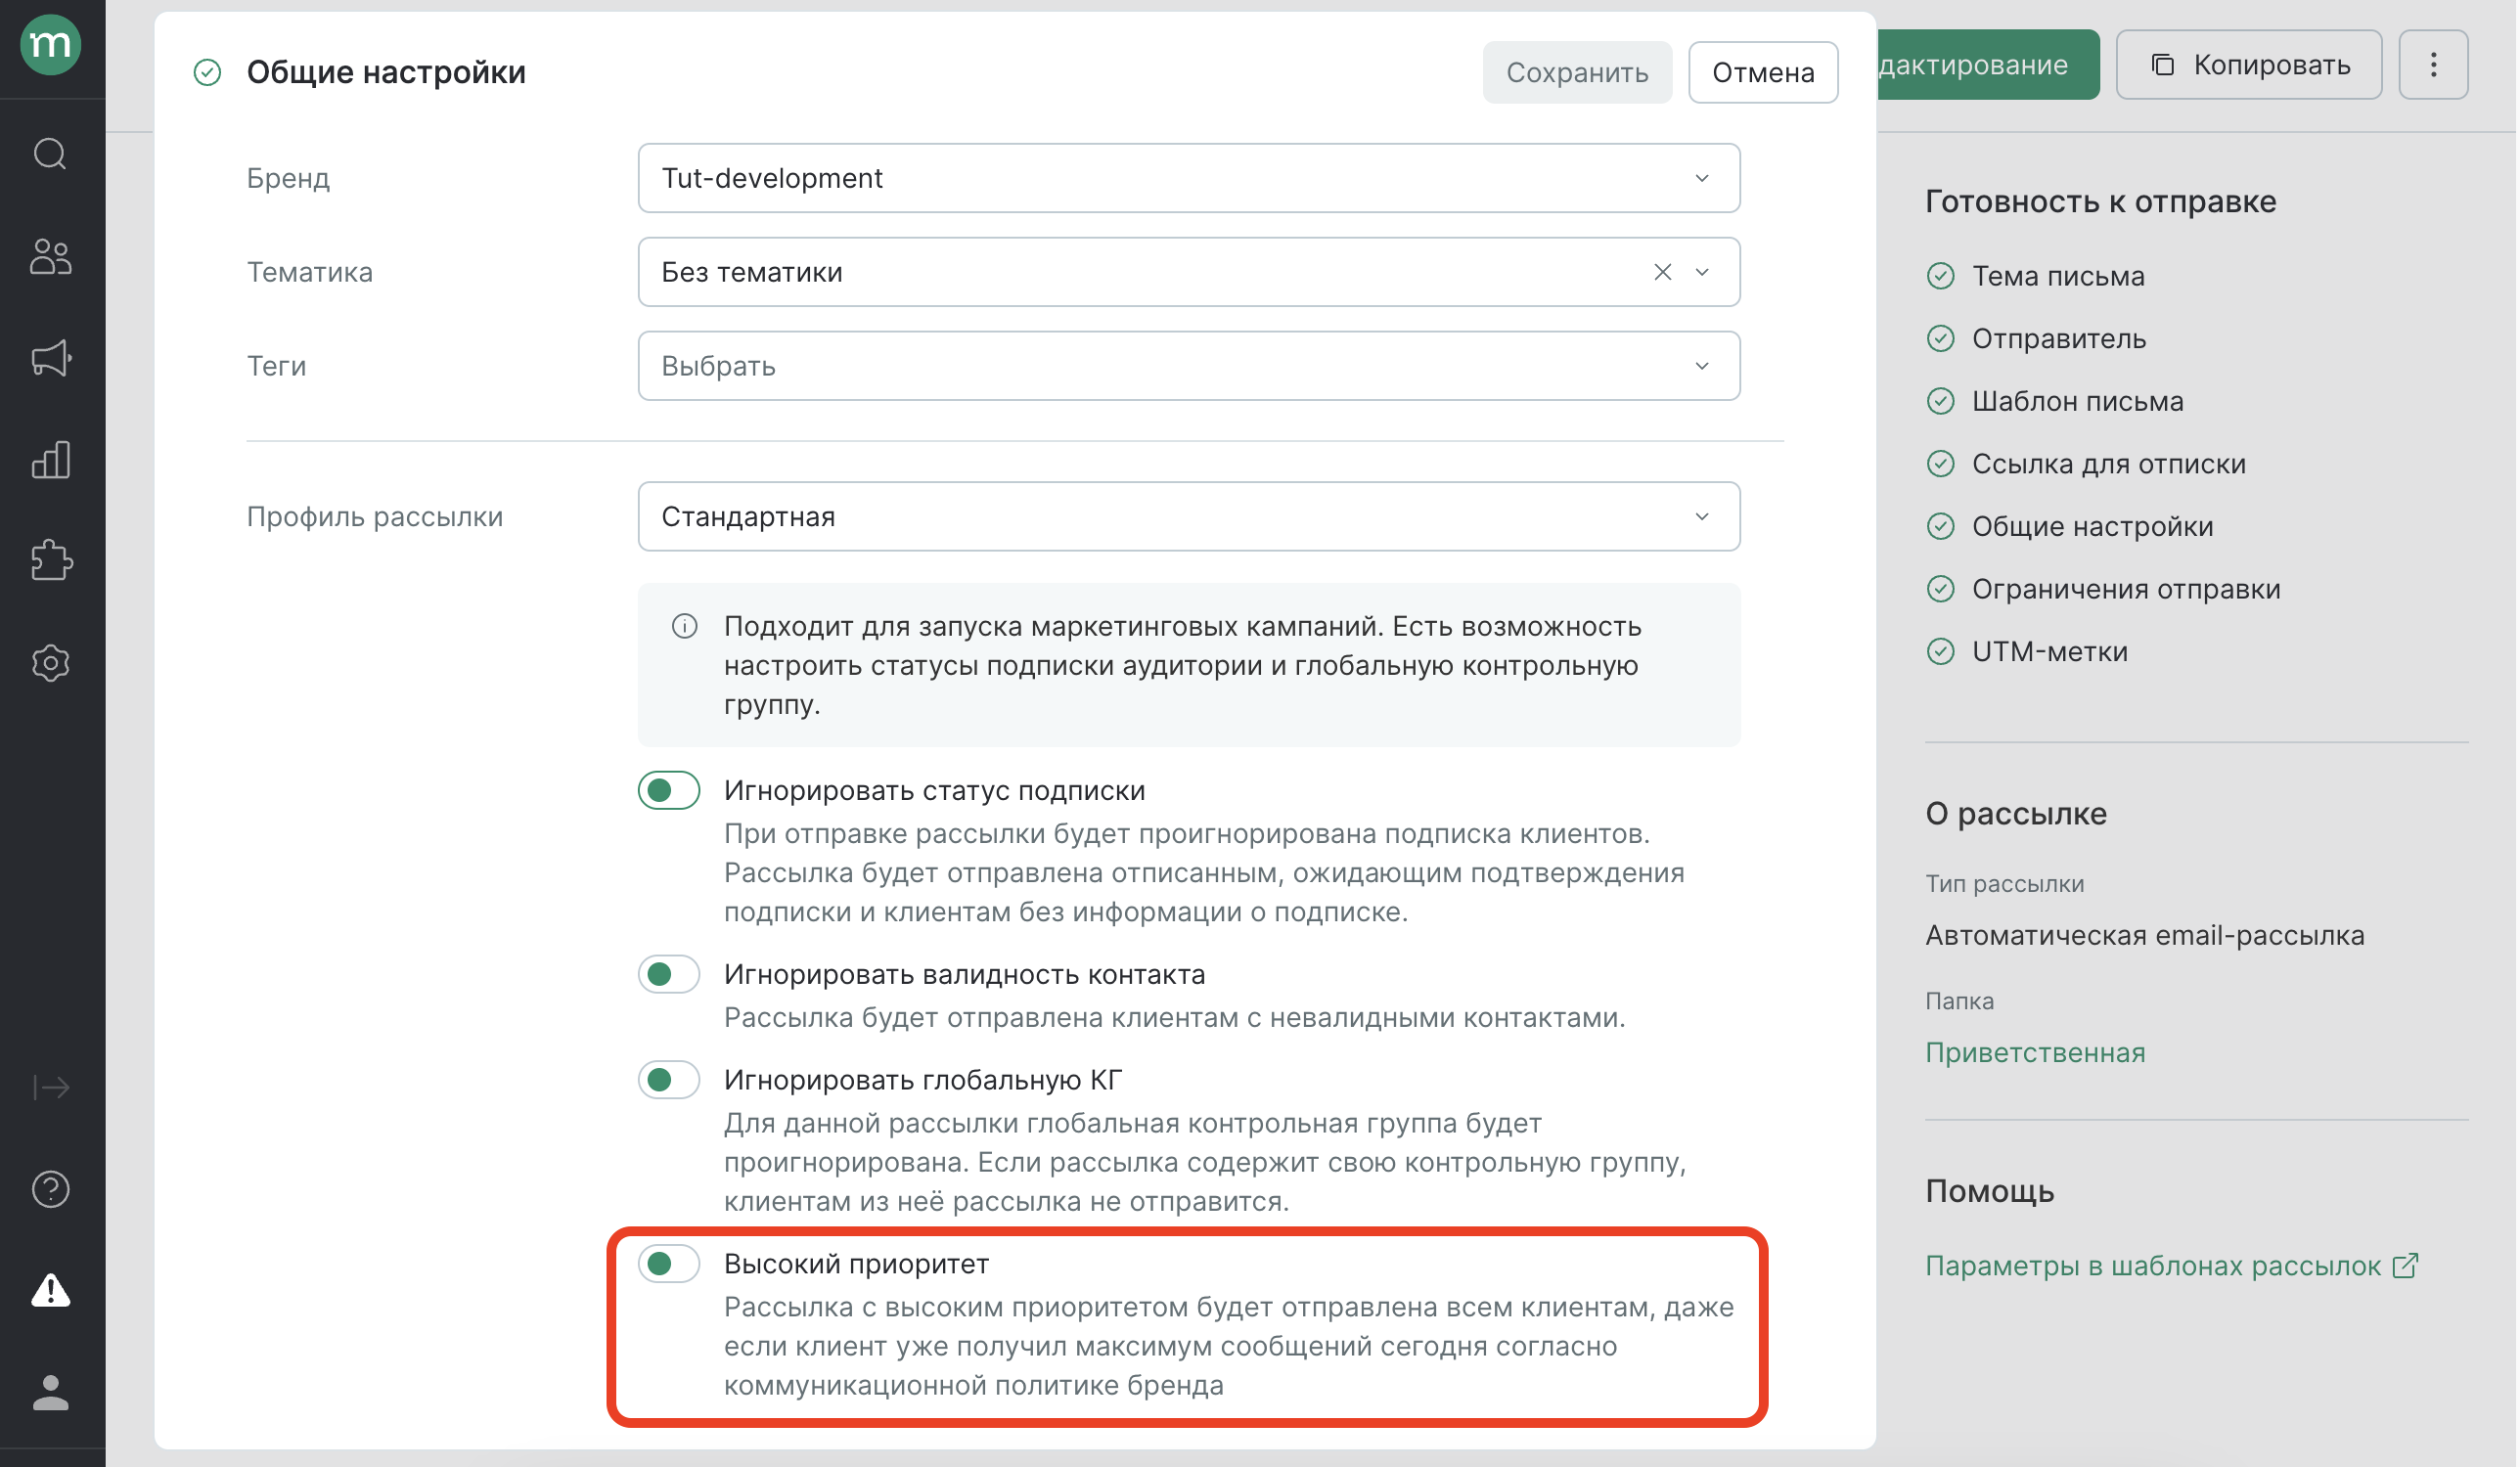Click the check icon next to Шаблон письма

coord(1942,401)
